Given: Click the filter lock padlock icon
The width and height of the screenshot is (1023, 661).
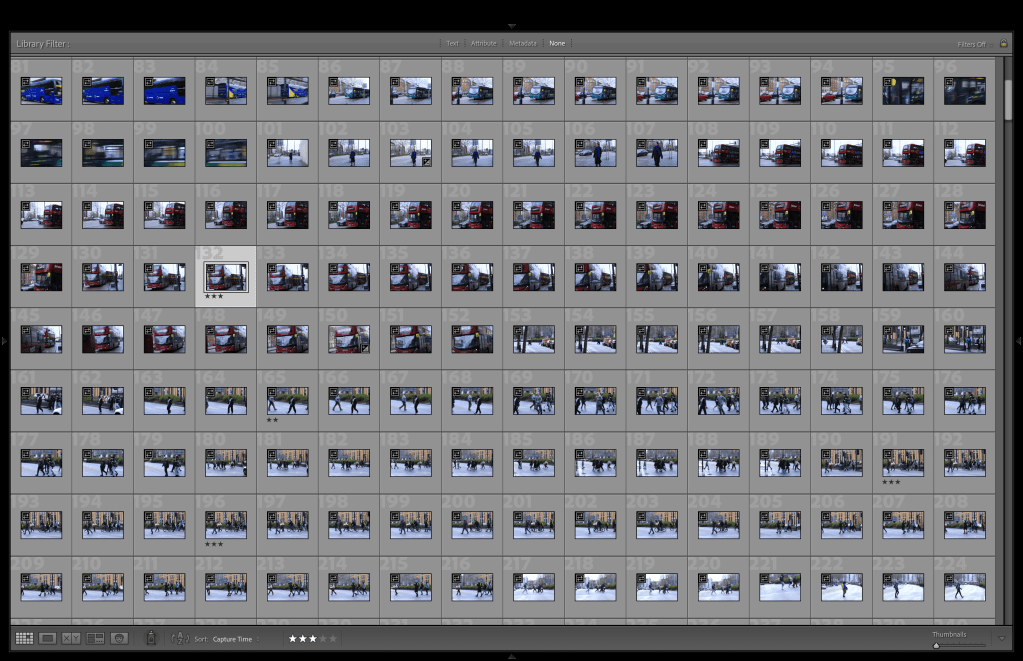Looking at the screenshot, I should pyautogui.click(x=1003, y=44).
